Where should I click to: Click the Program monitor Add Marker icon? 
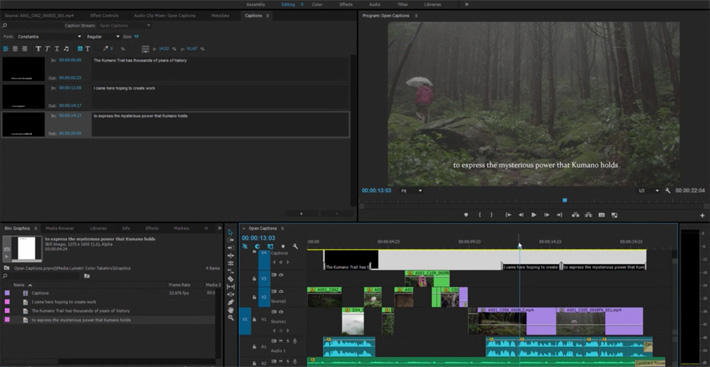pyautogui.click(x=466, y=215)
